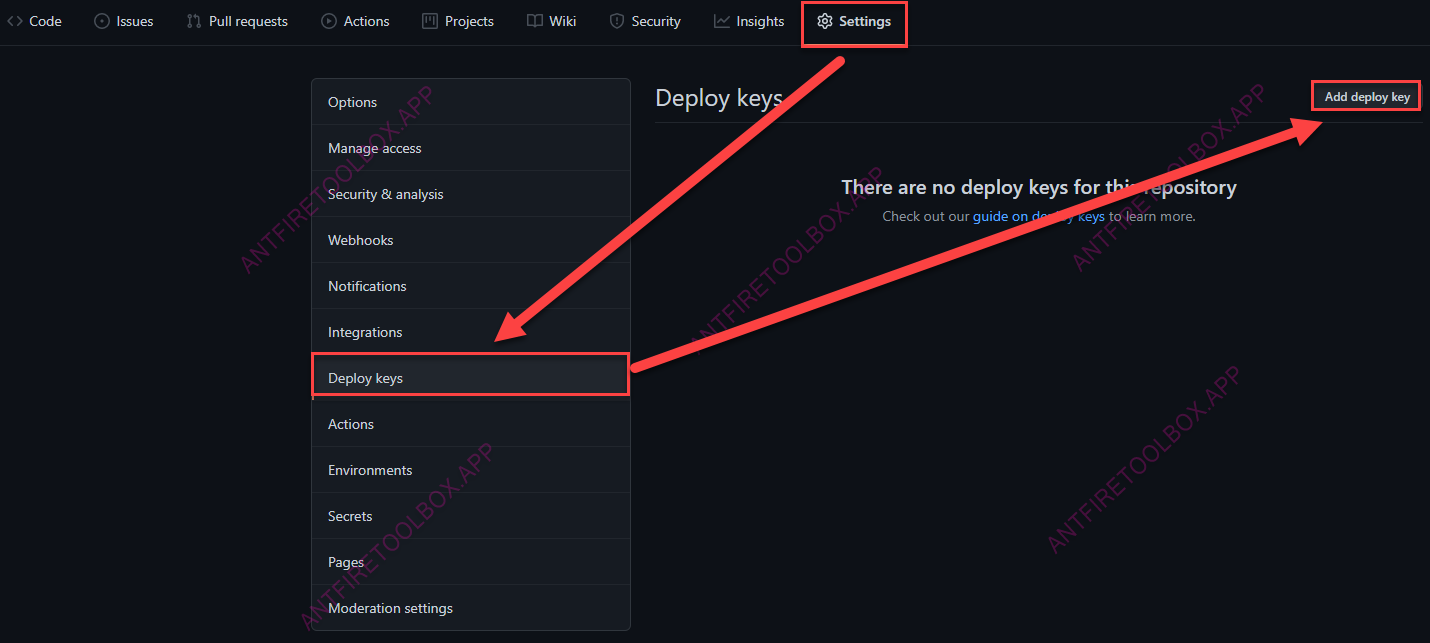Click the Deploy keys page heading
1430x643 pixels.
click(x=719, y=98)
